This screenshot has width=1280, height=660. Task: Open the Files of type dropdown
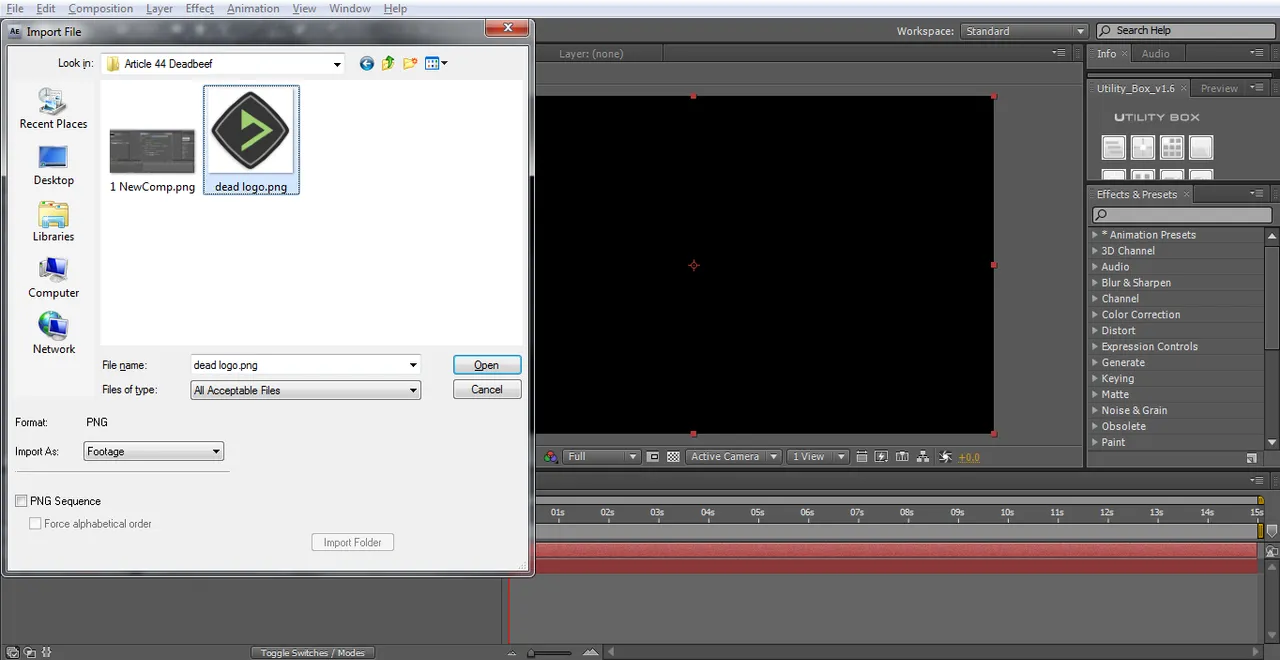[x=305, y=390]
